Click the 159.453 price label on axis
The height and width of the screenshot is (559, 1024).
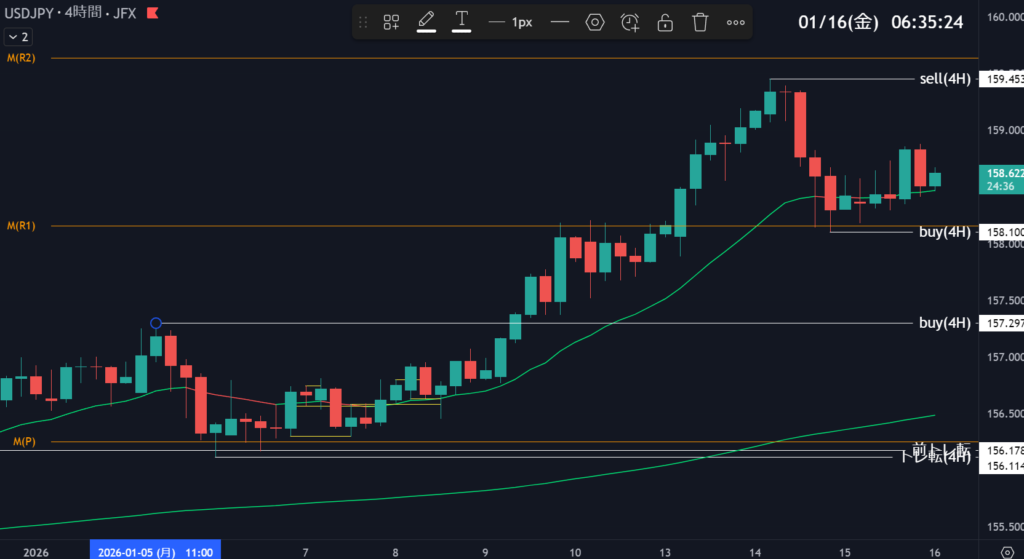tap(1003, 79)
